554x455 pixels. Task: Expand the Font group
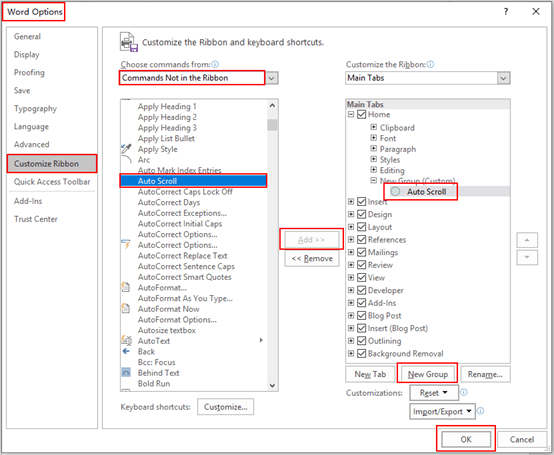point(373,137)
